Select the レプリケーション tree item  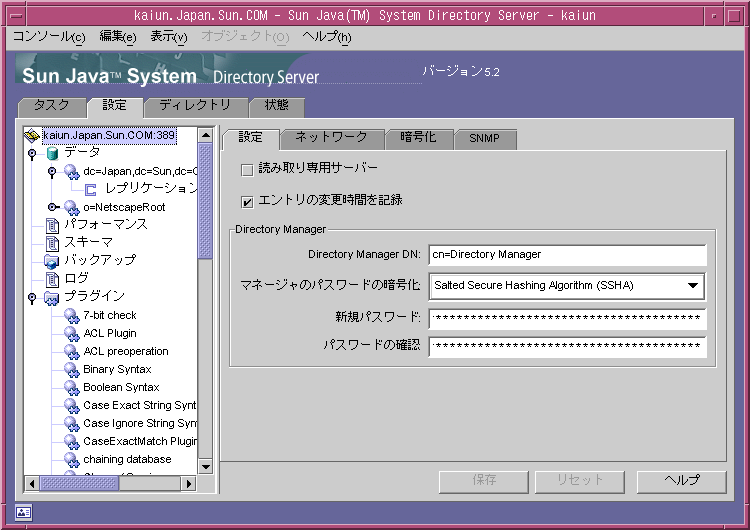click(151, 189)
